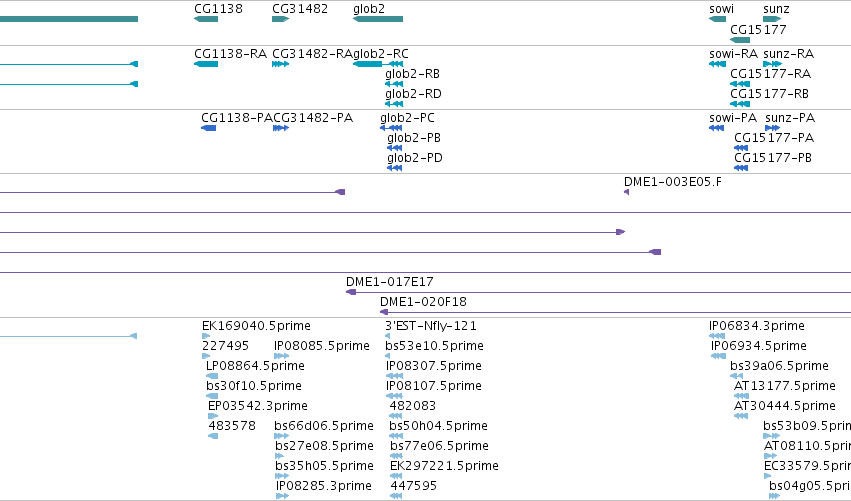Select the bs30f10.5prime EST
Image resolution: width=851 pixels, height=501 pixels.
(253, 386)
